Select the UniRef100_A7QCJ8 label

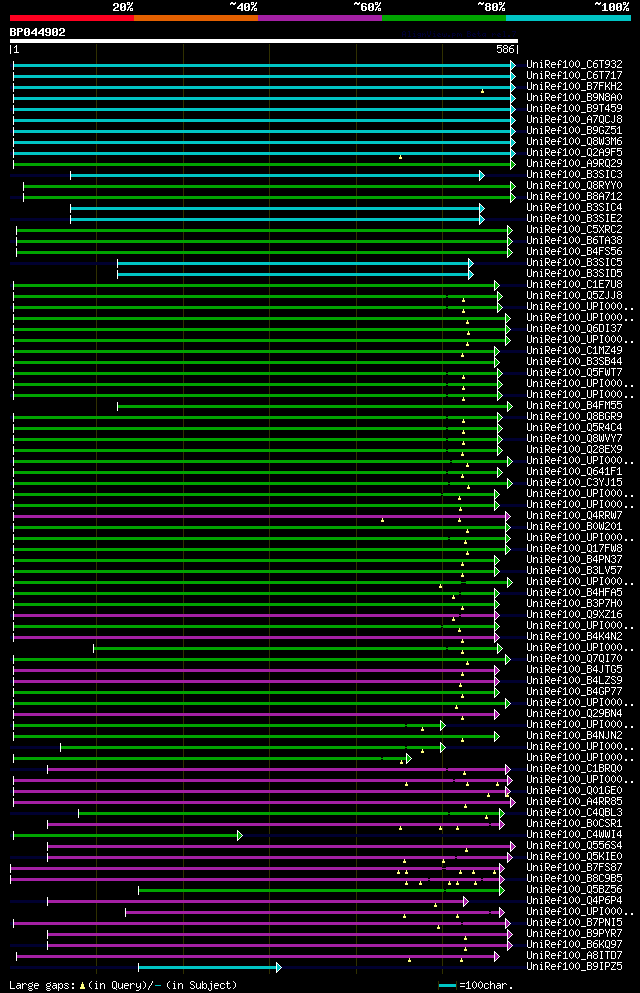[x=574, y=119]
